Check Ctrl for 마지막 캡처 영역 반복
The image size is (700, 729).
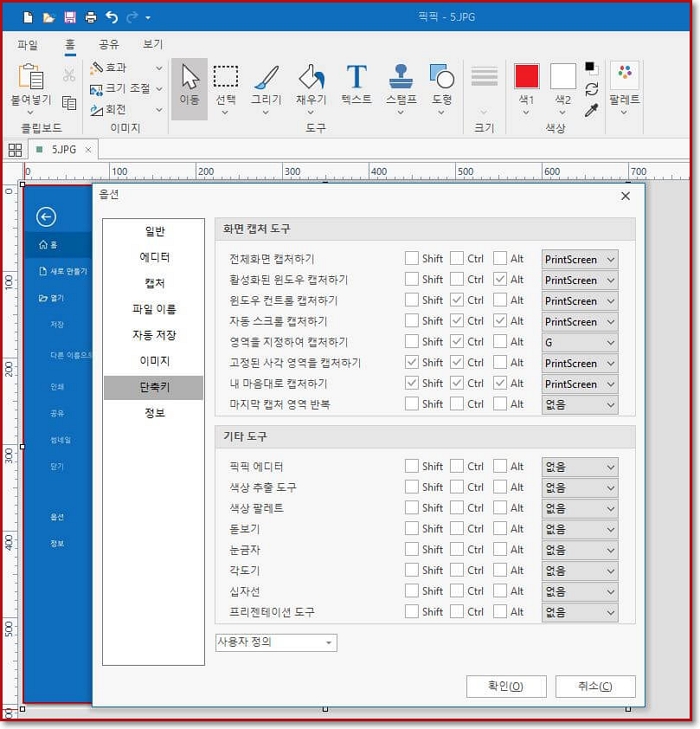(x=457, y=404)
